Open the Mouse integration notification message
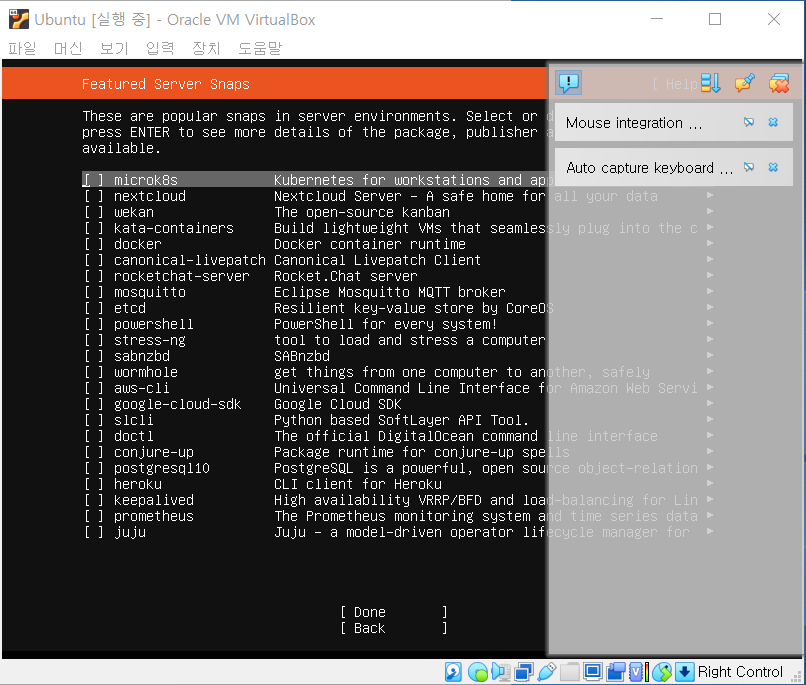806x685 pixels. [x=634, y=123]
